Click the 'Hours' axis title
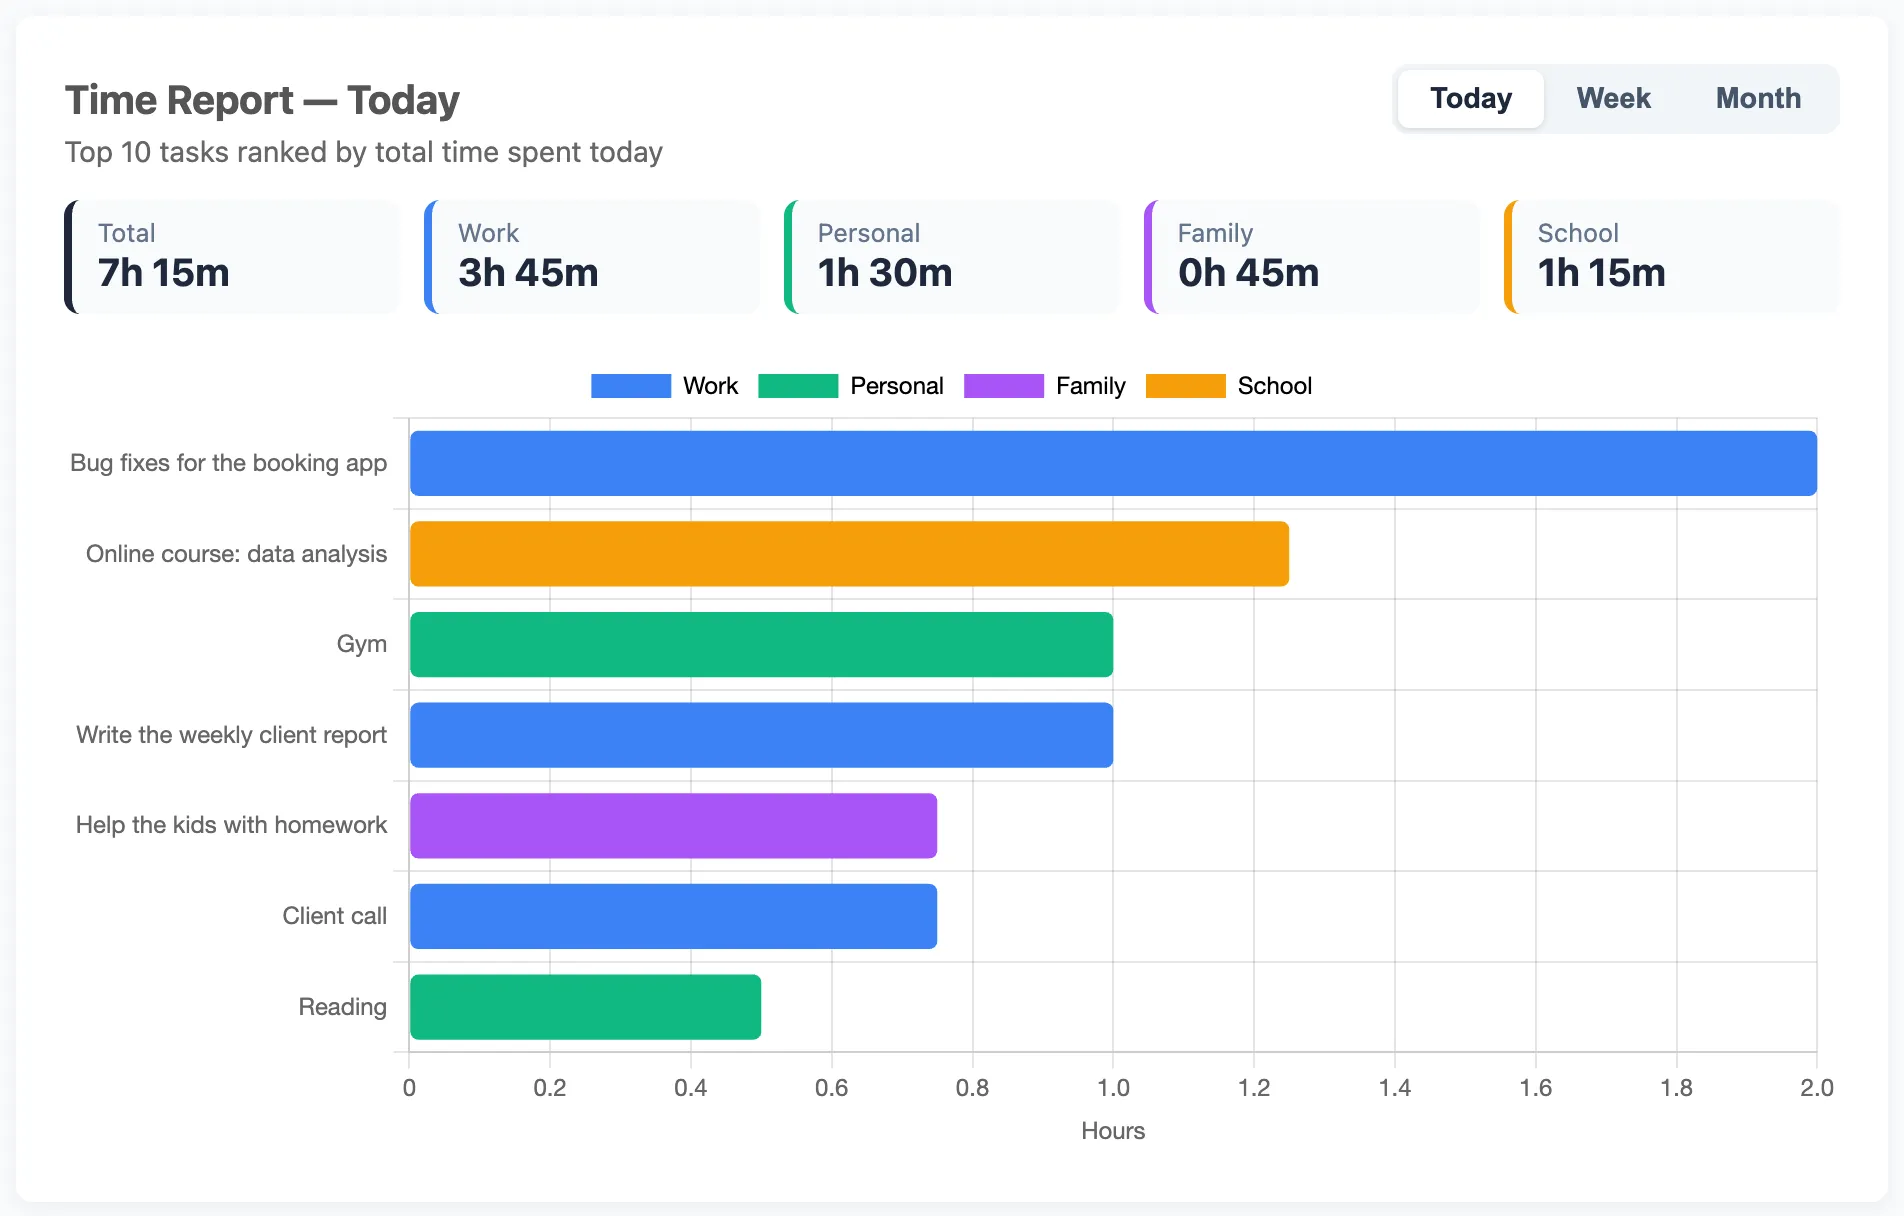Screen dimensions: 1904x1216 pyautogui.click(x=1113, y=1131)
